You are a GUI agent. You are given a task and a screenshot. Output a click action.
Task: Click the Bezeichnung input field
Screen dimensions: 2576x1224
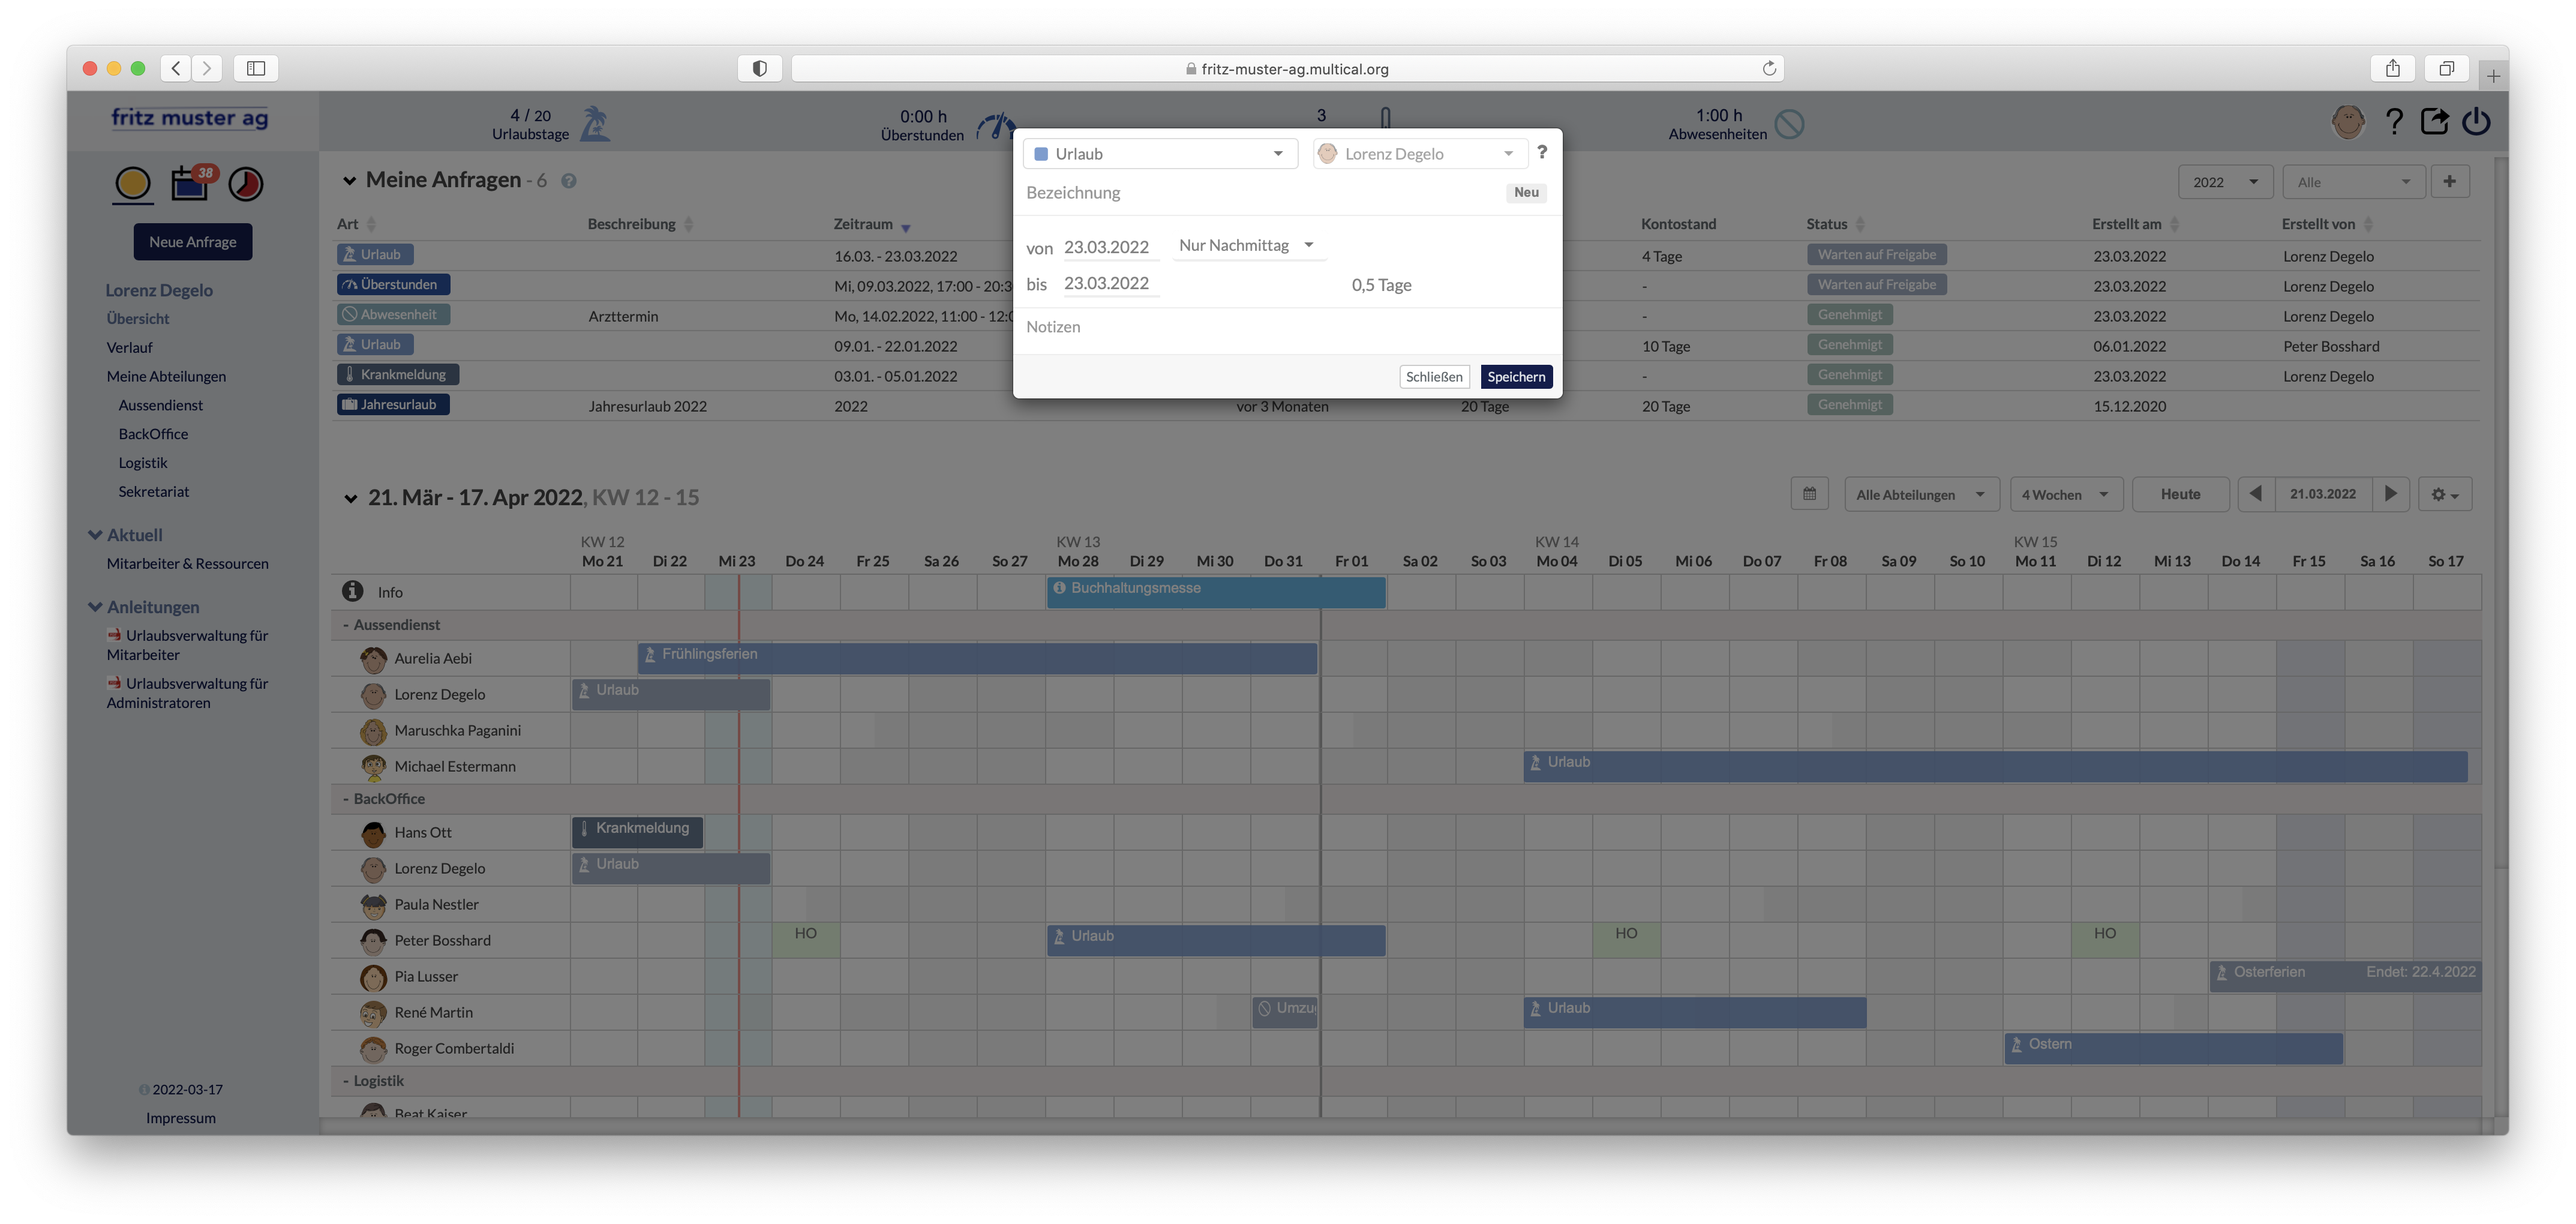click(1260, 193)
